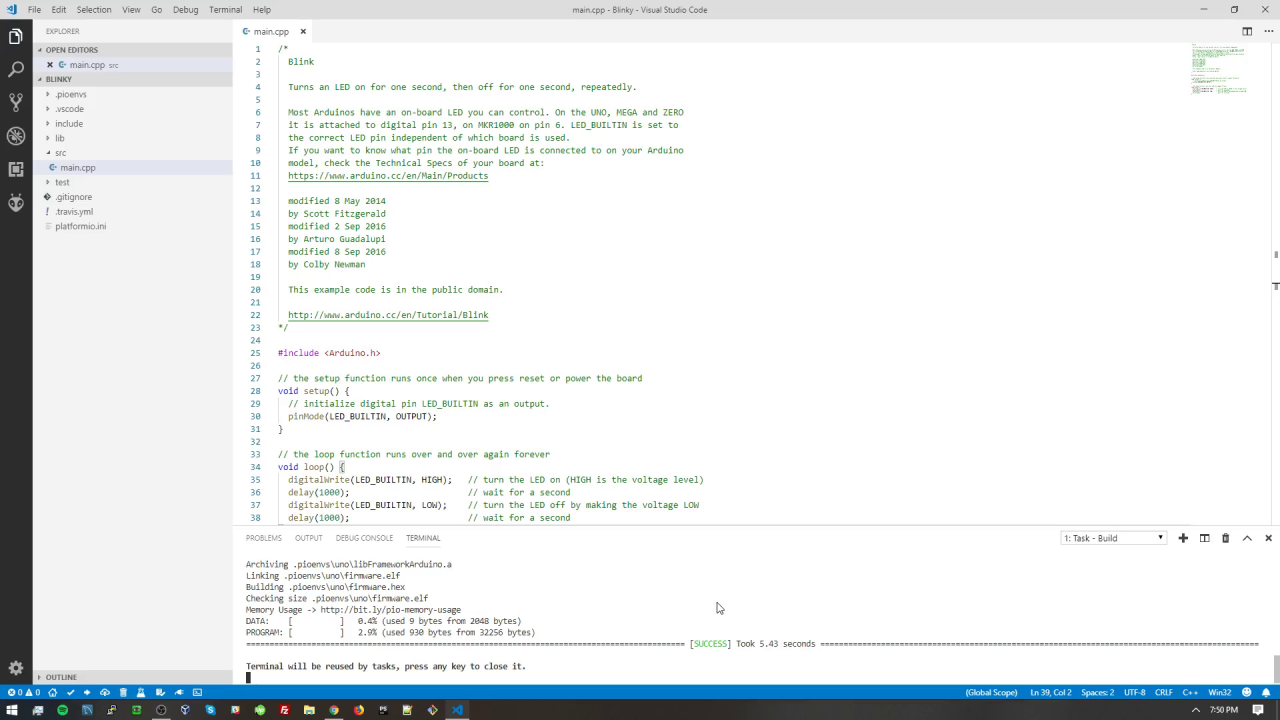Open the Selection menu
Screen dimensions: 1280x720
pos(94,9)
